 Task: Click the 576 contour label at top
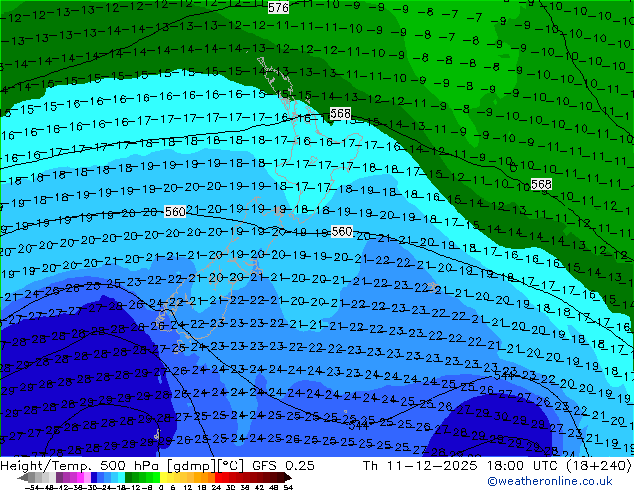(279, 7)
